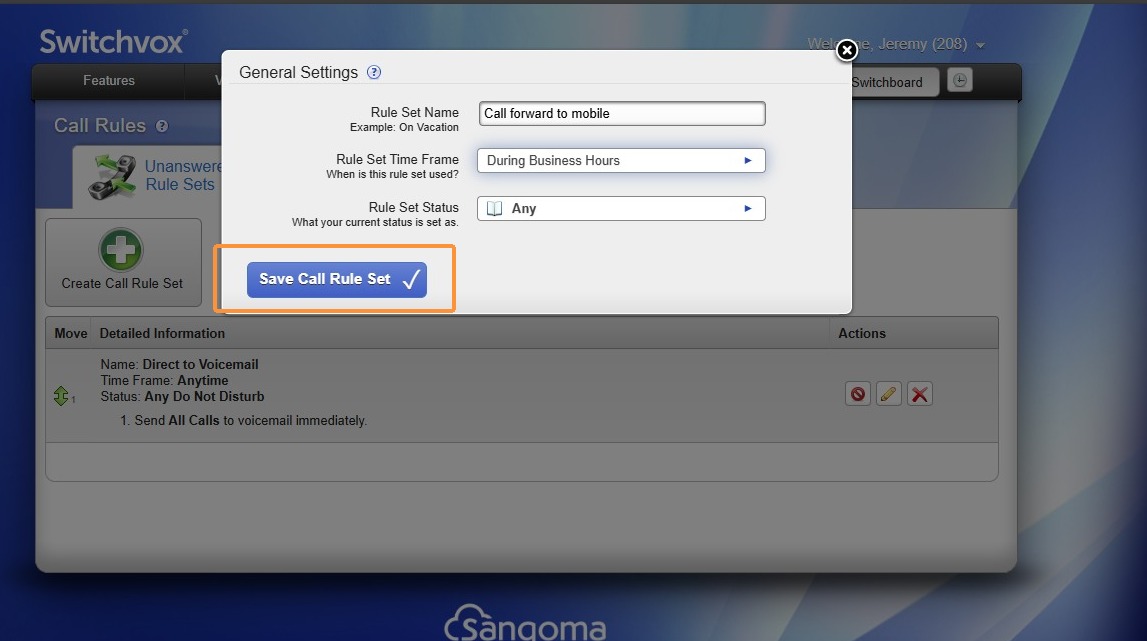This screenshot has height=641, width=1147.
Task: Open the Rule Set Time Frame dropdown
Action: click(621, 160)
